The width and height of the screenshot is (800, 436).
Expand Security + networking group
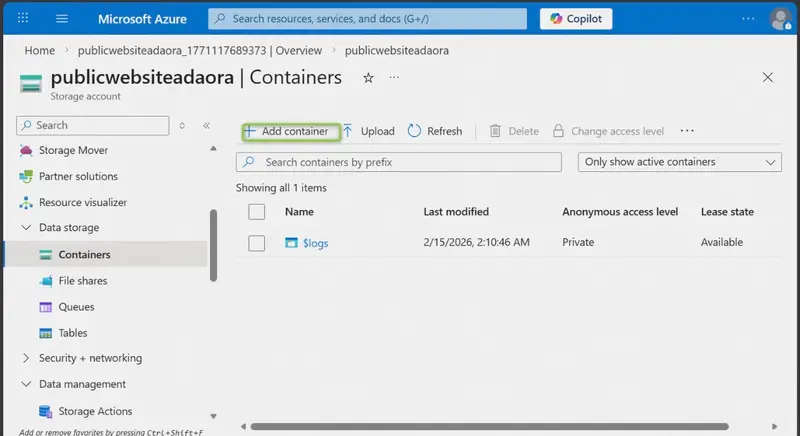26,358
